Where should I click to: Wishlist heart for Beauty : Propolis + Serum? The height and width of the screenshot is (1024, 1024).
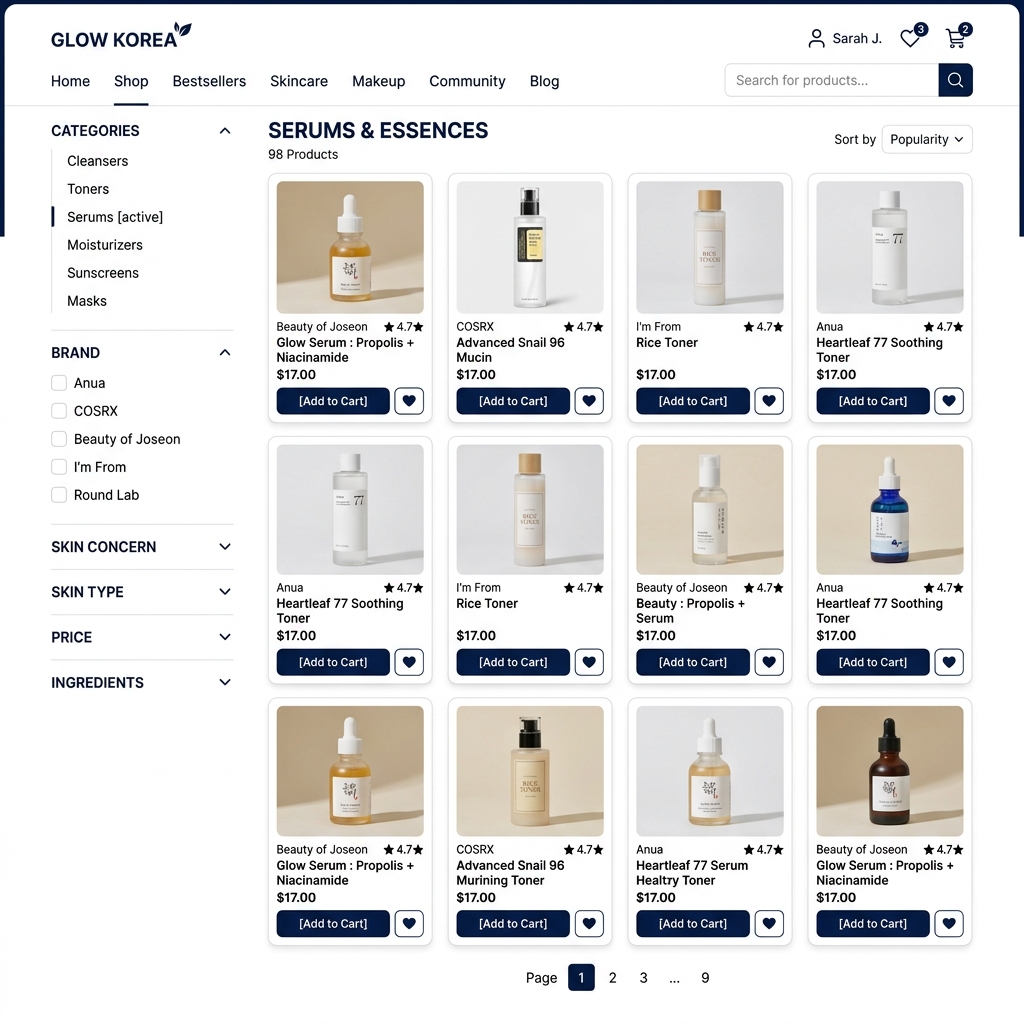coord(769,662)
